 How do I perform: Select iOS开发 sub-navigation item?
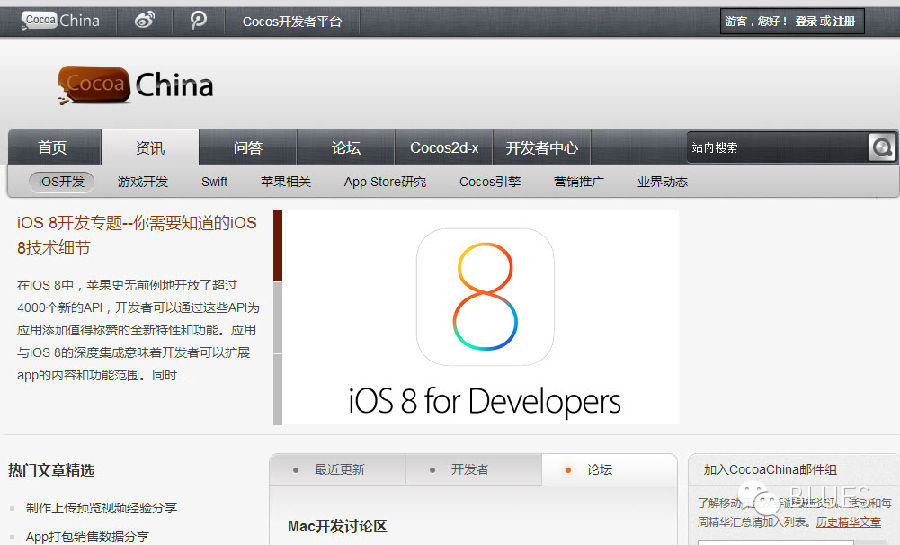(62, 181)
